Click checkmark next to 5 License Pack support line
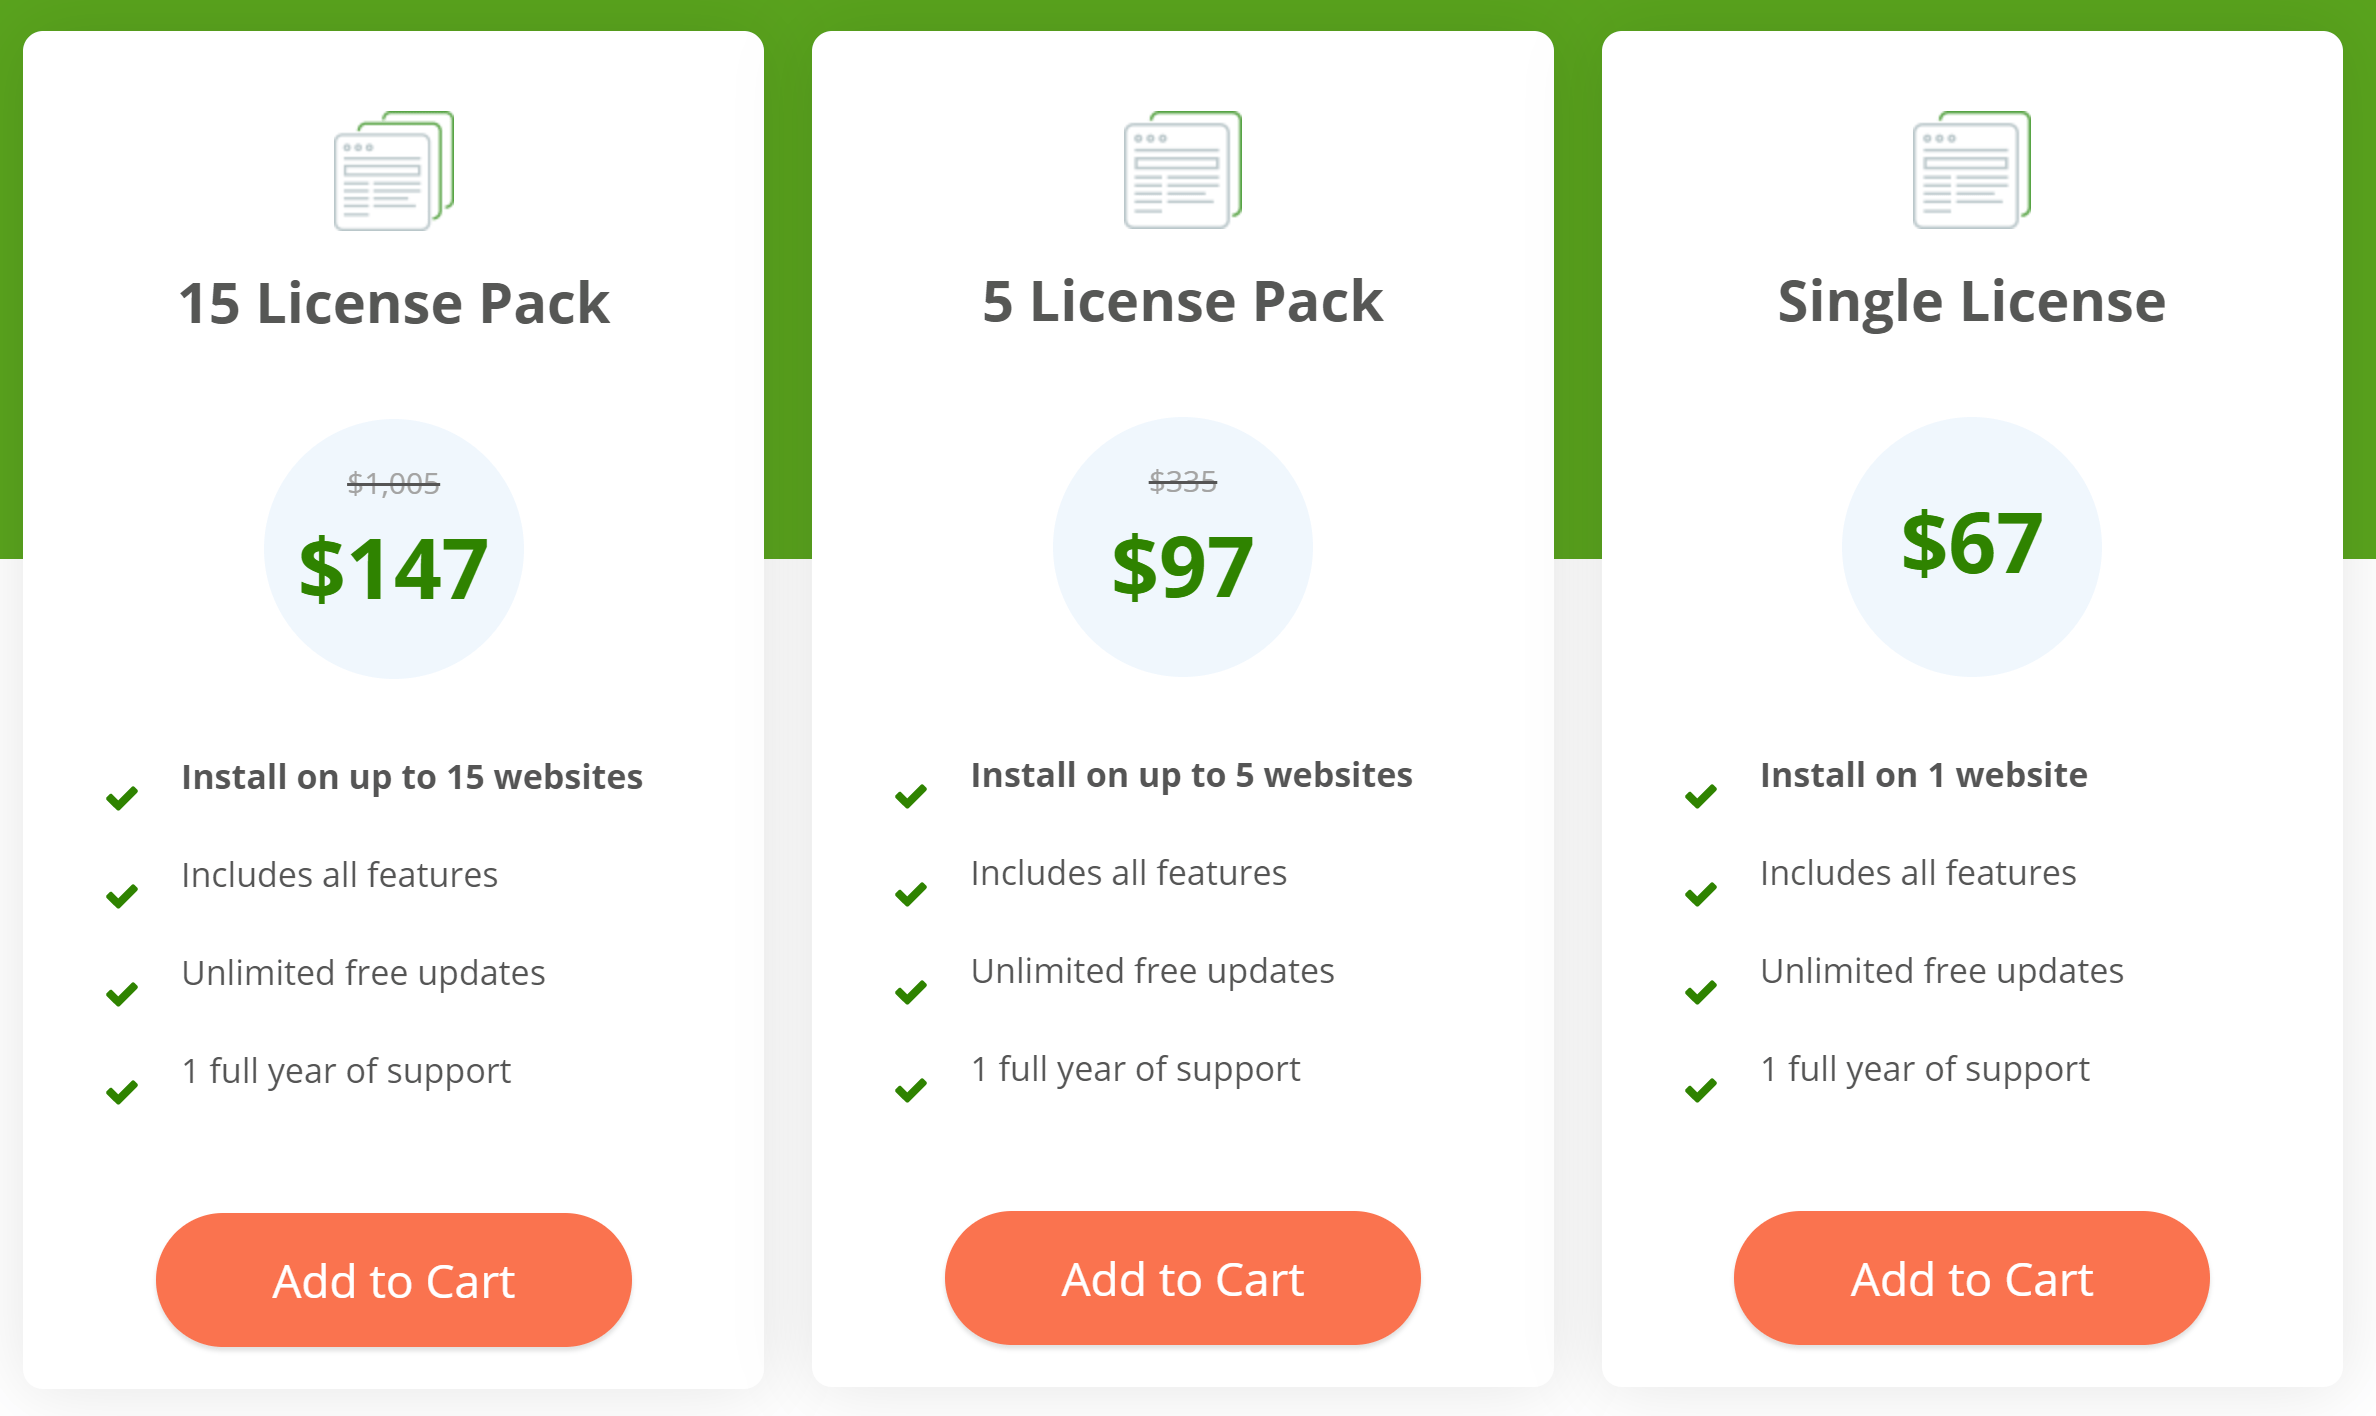 [911, 1090]
